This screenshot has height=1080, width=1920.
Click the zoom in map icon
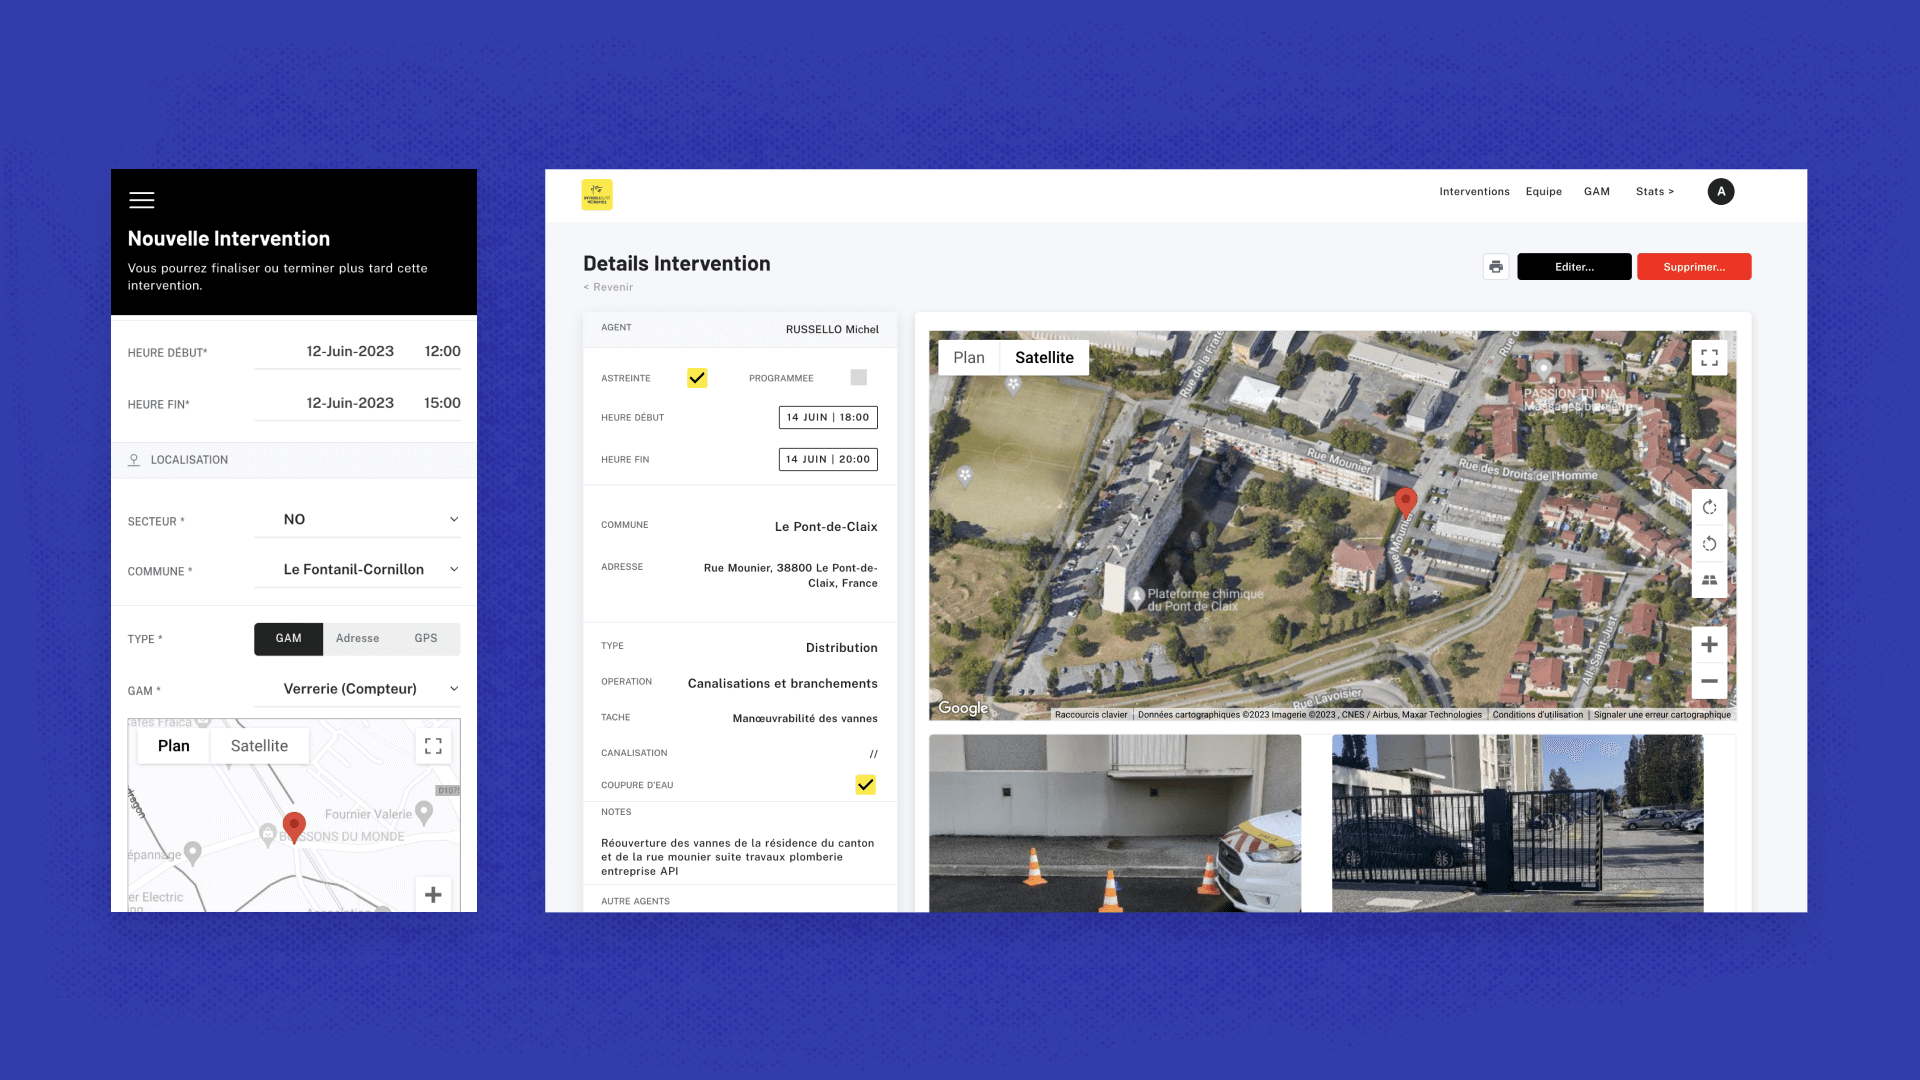pos(1709,645)
